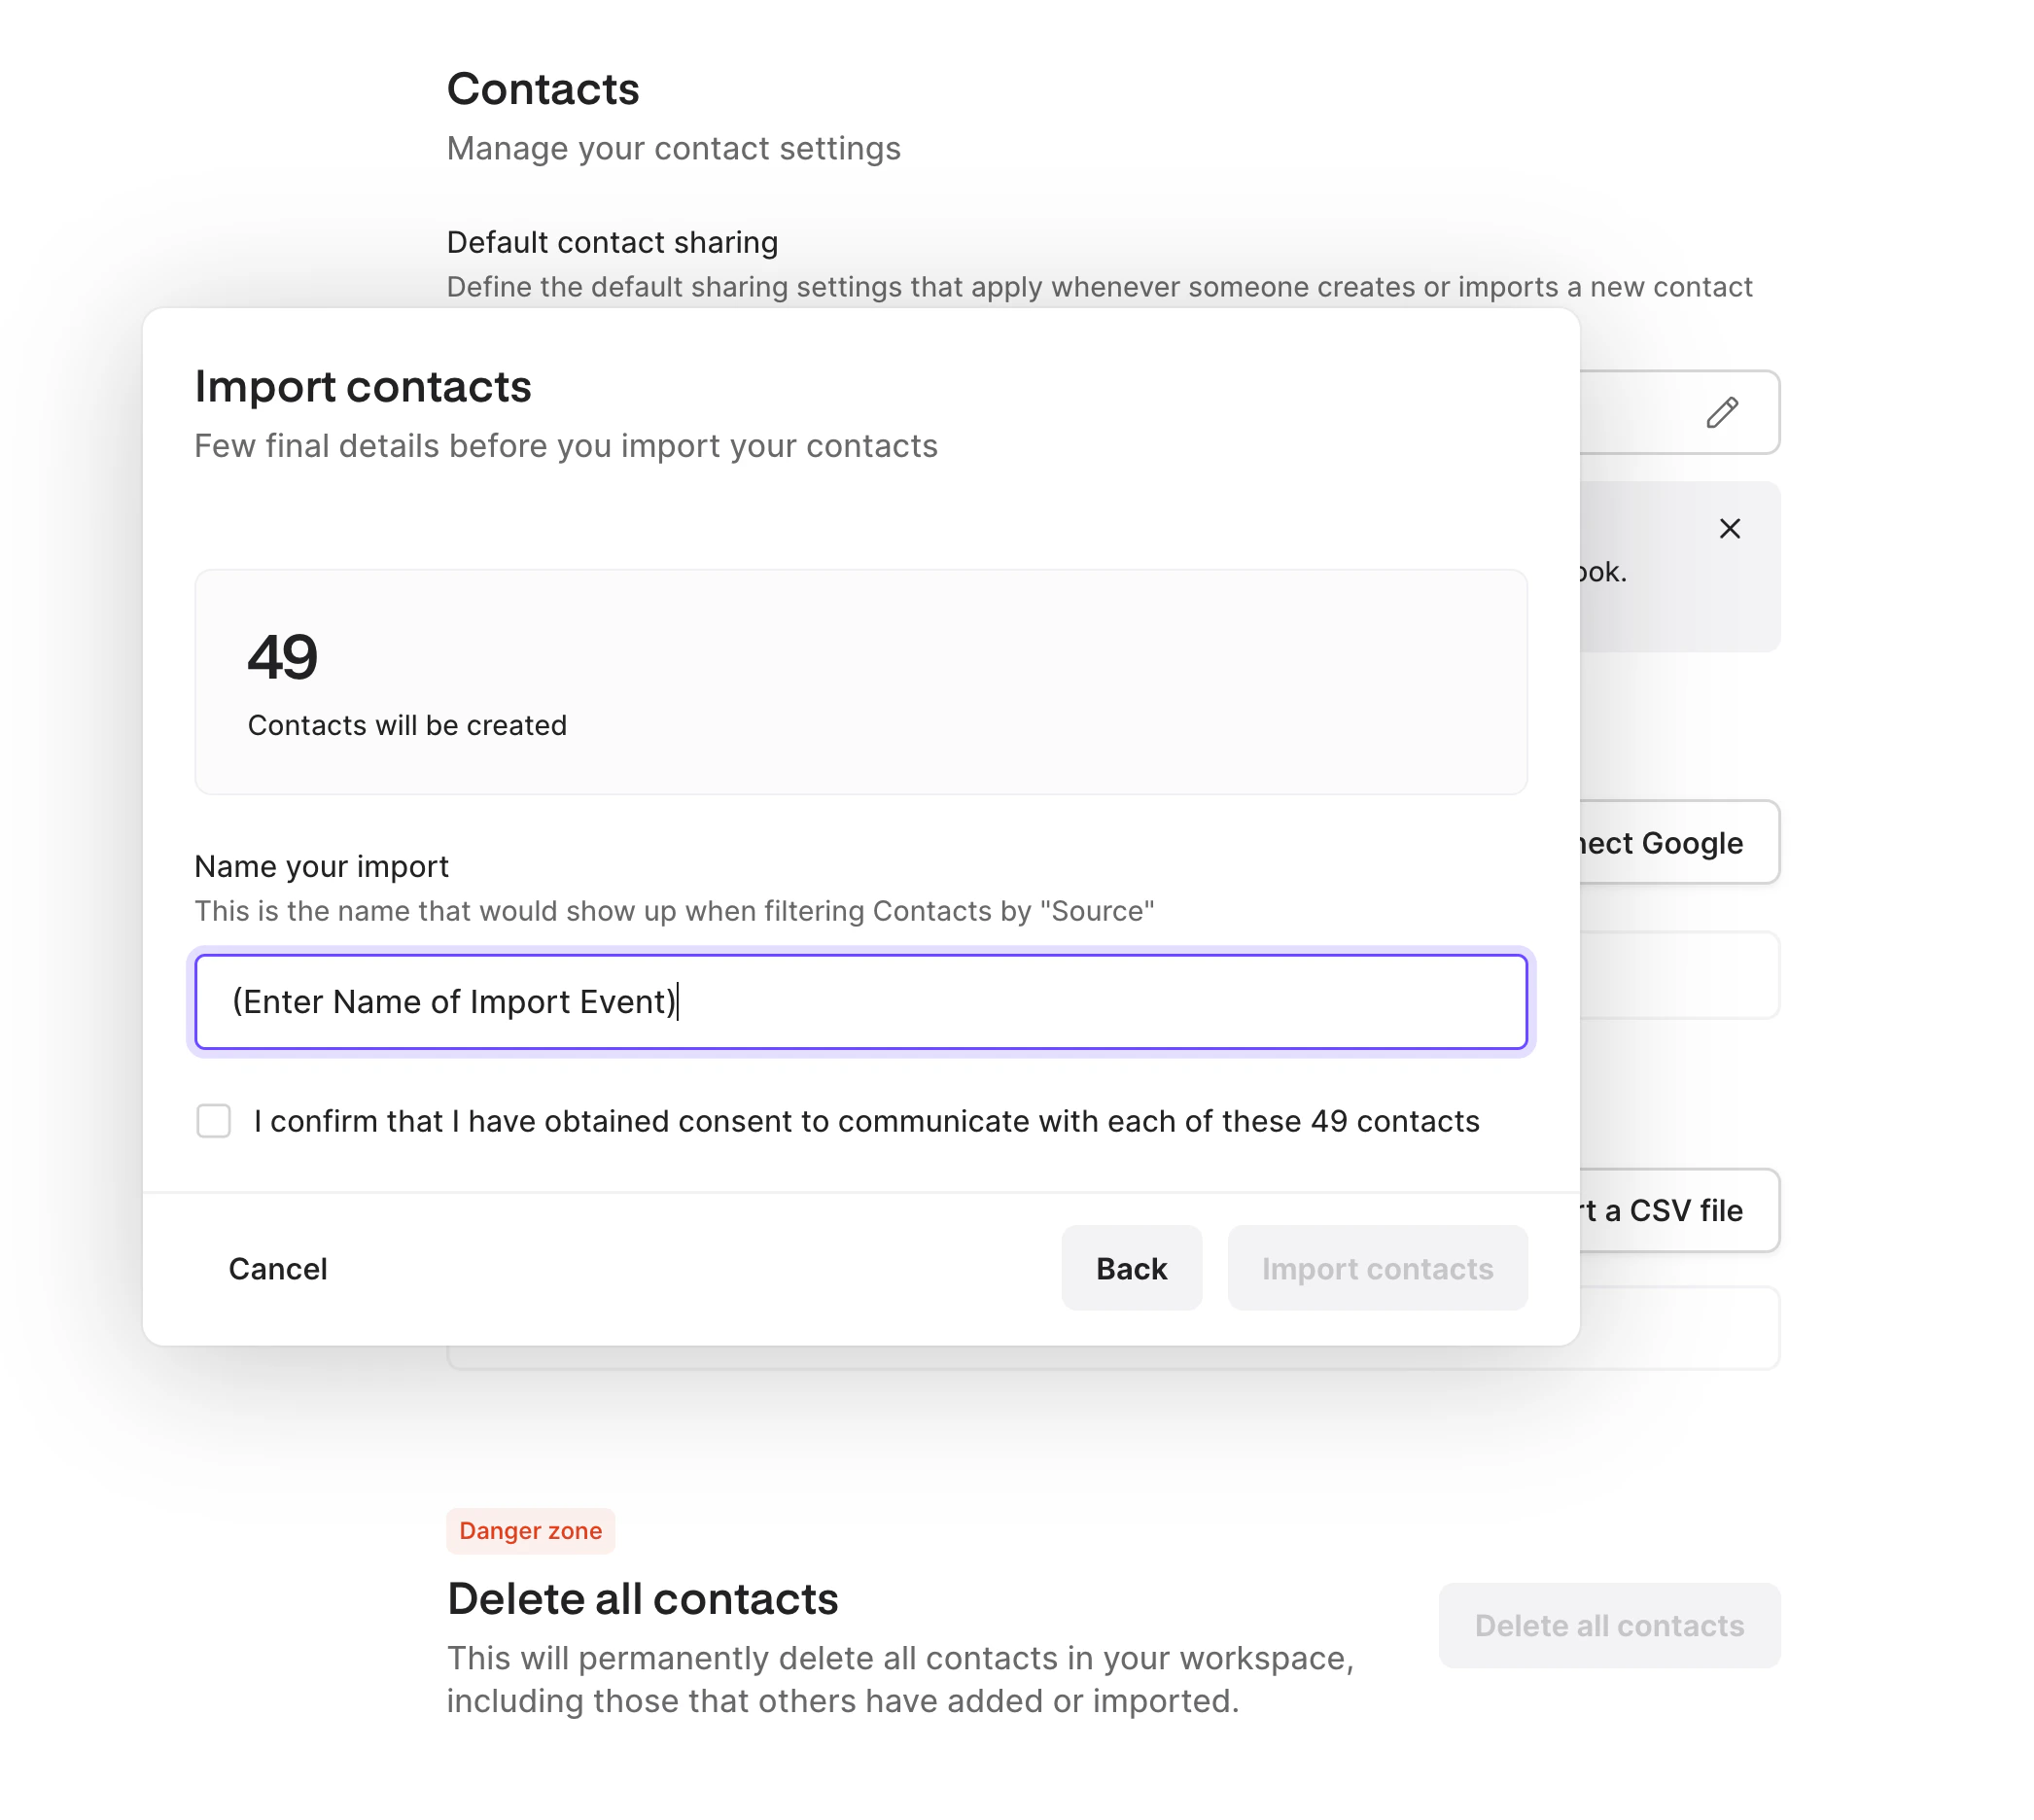Click the Default contact sharing setting
The height and width of the screenshot is (1820, 2034).
612,242
